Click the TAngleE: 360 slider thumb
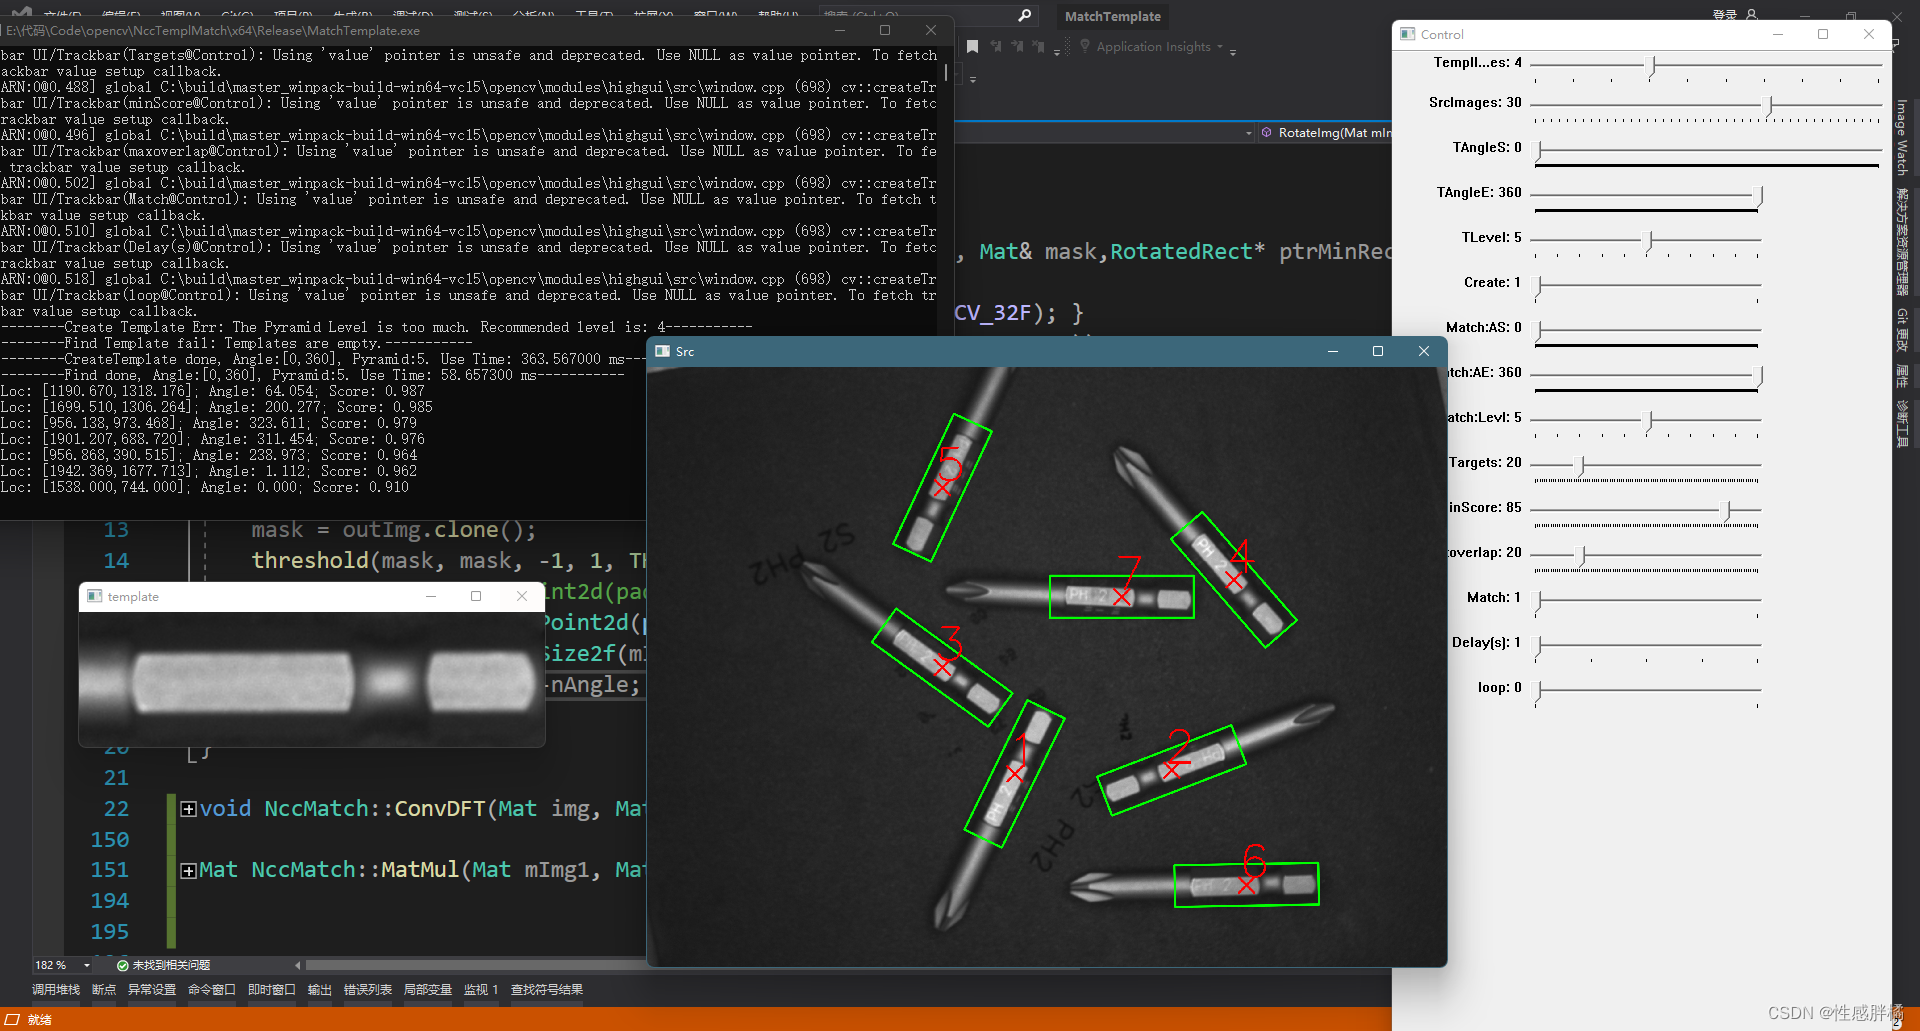 [1759, 196]
